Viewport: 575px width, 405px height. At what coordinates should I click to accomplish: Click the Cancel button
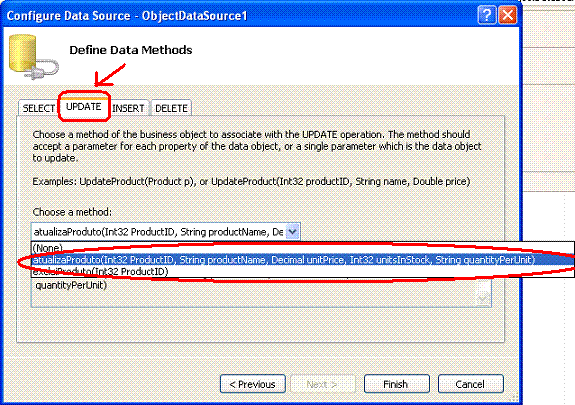[470, 384]
